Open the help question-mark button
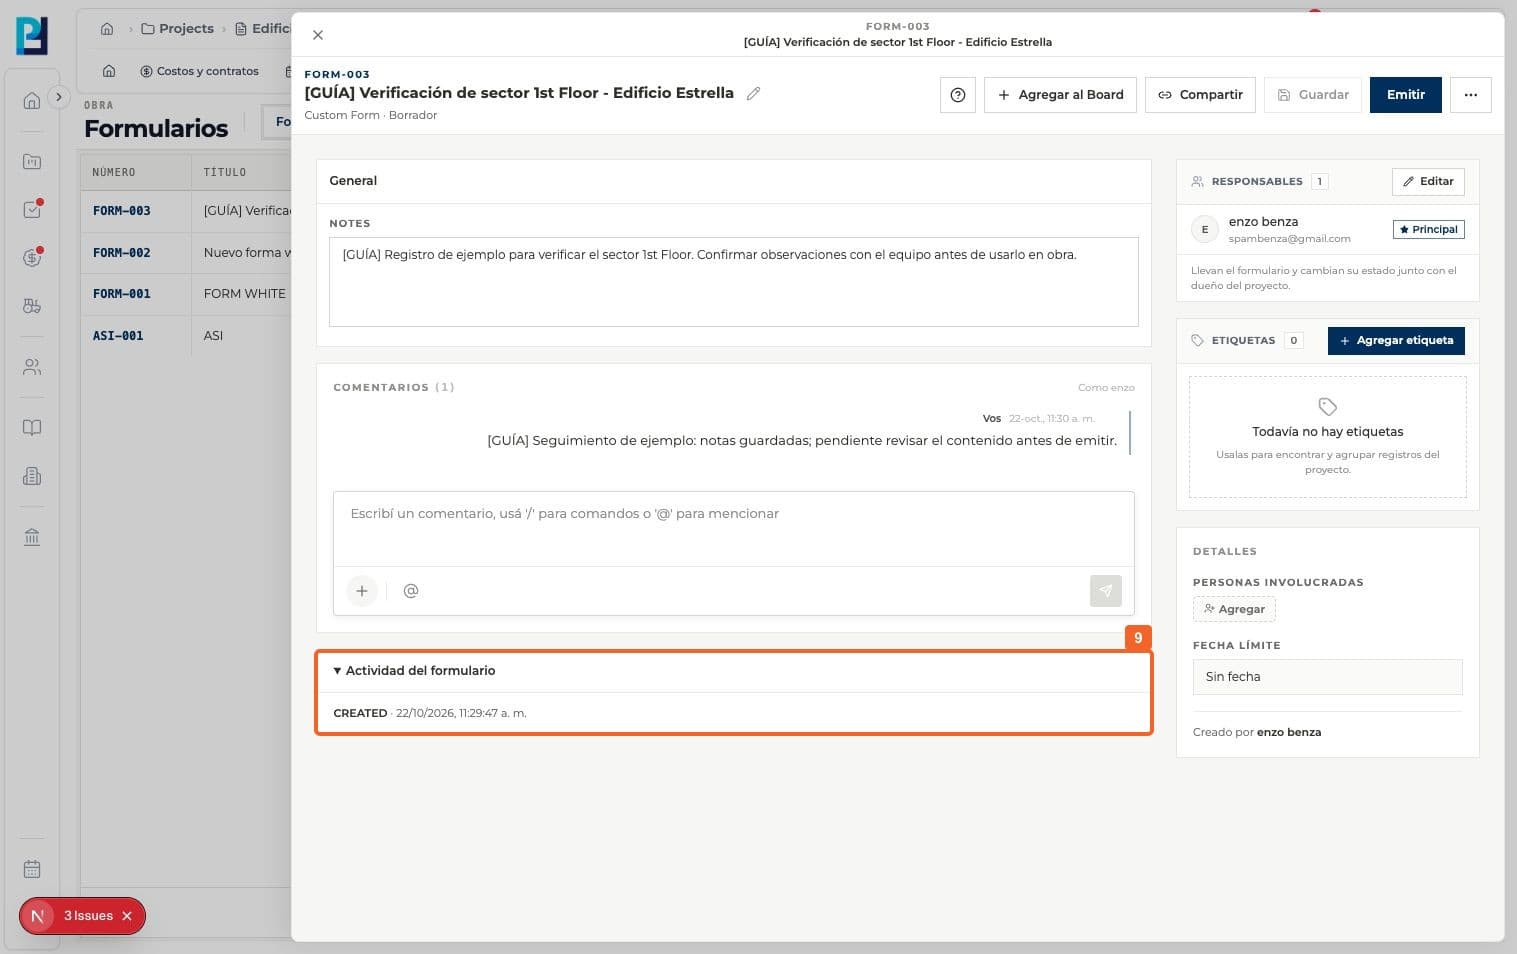Screen dimensions: 1517x954 pos(958,95)
